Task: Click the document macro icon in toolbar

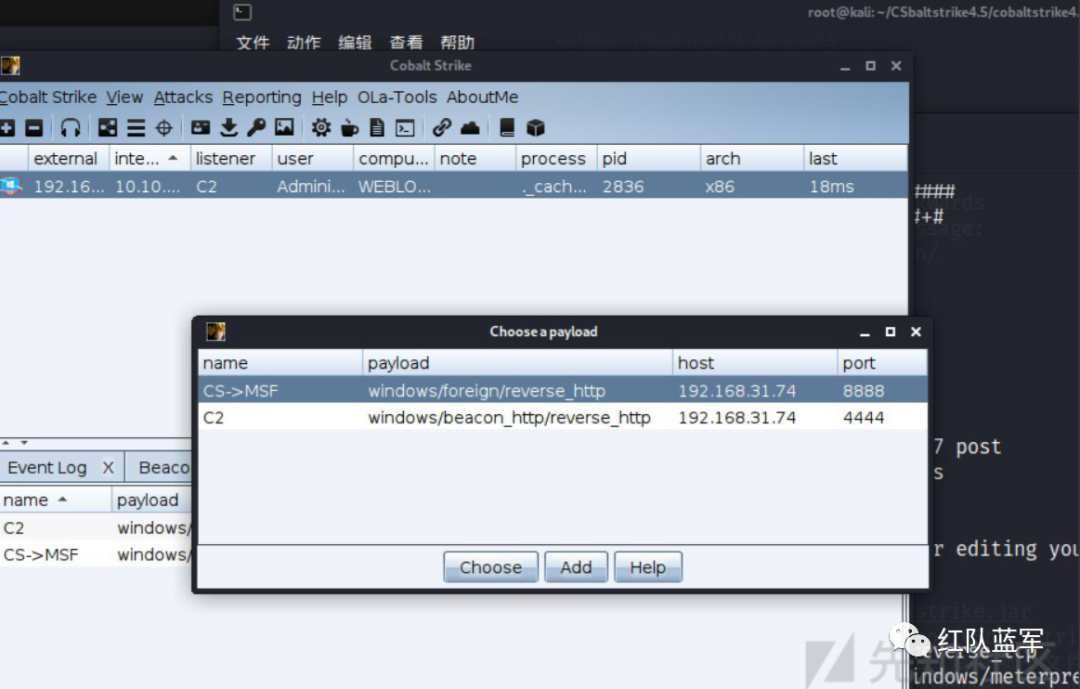Action: coord(377,127)
